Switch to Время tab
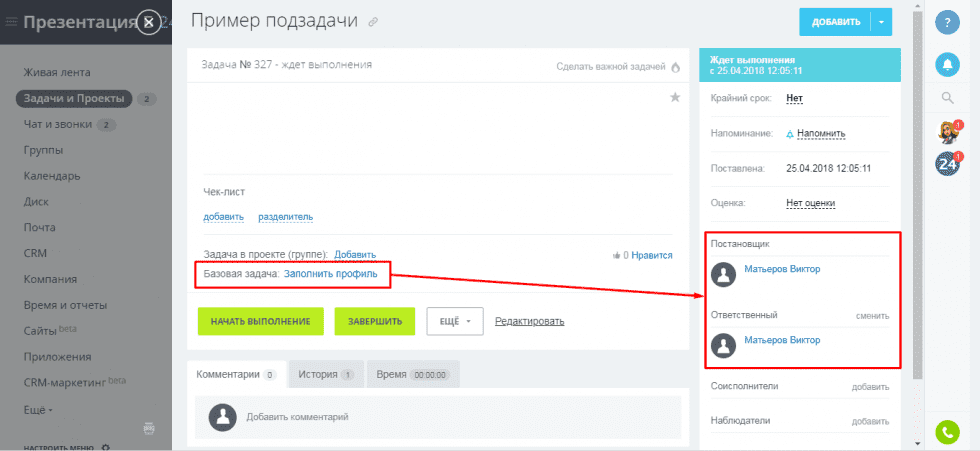The image size is (980, 451). [x=412, y=374]
